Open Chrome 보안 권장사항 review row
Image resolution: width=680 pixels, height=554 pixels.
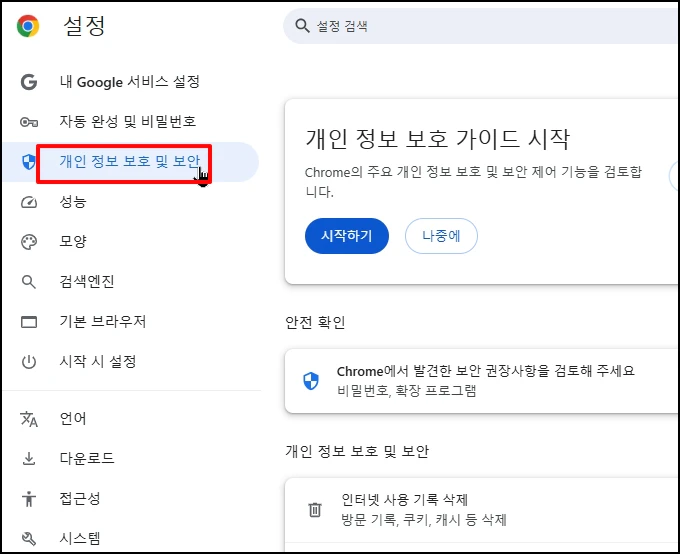coord(482,381)
